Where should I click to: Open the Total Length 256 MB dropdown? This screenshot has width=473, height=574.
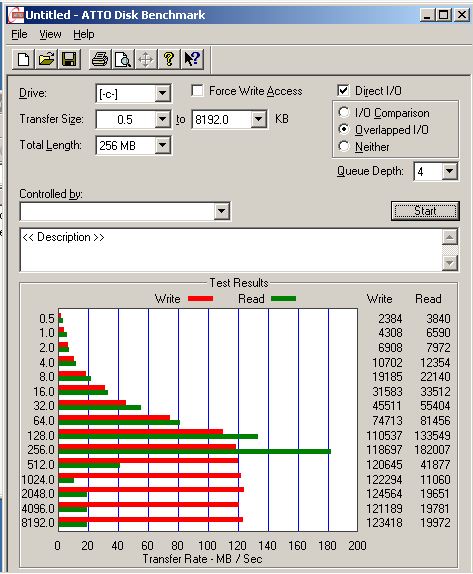click(x=162, y=145)
